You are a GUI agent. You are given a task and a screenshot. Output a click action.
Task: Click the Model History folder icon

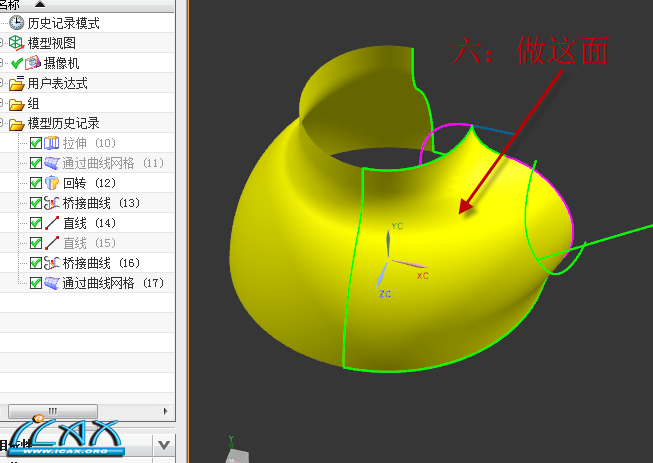[x=17, y=124]
